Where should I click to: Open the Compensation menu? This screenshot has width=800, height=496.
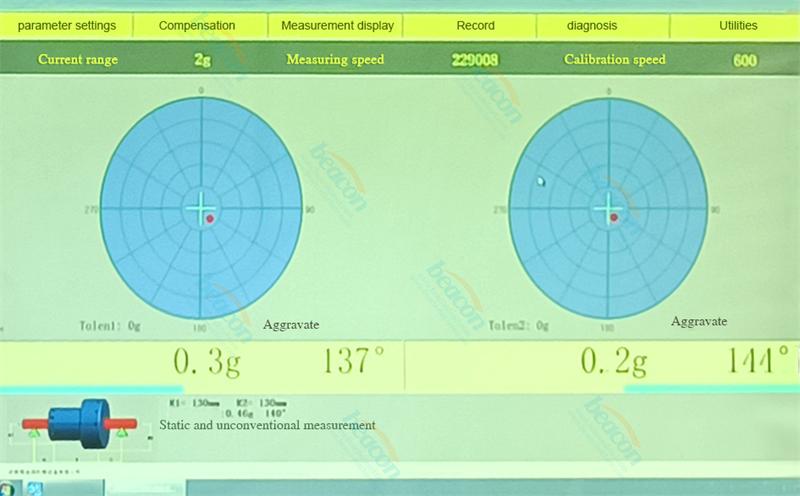point(197,25)
